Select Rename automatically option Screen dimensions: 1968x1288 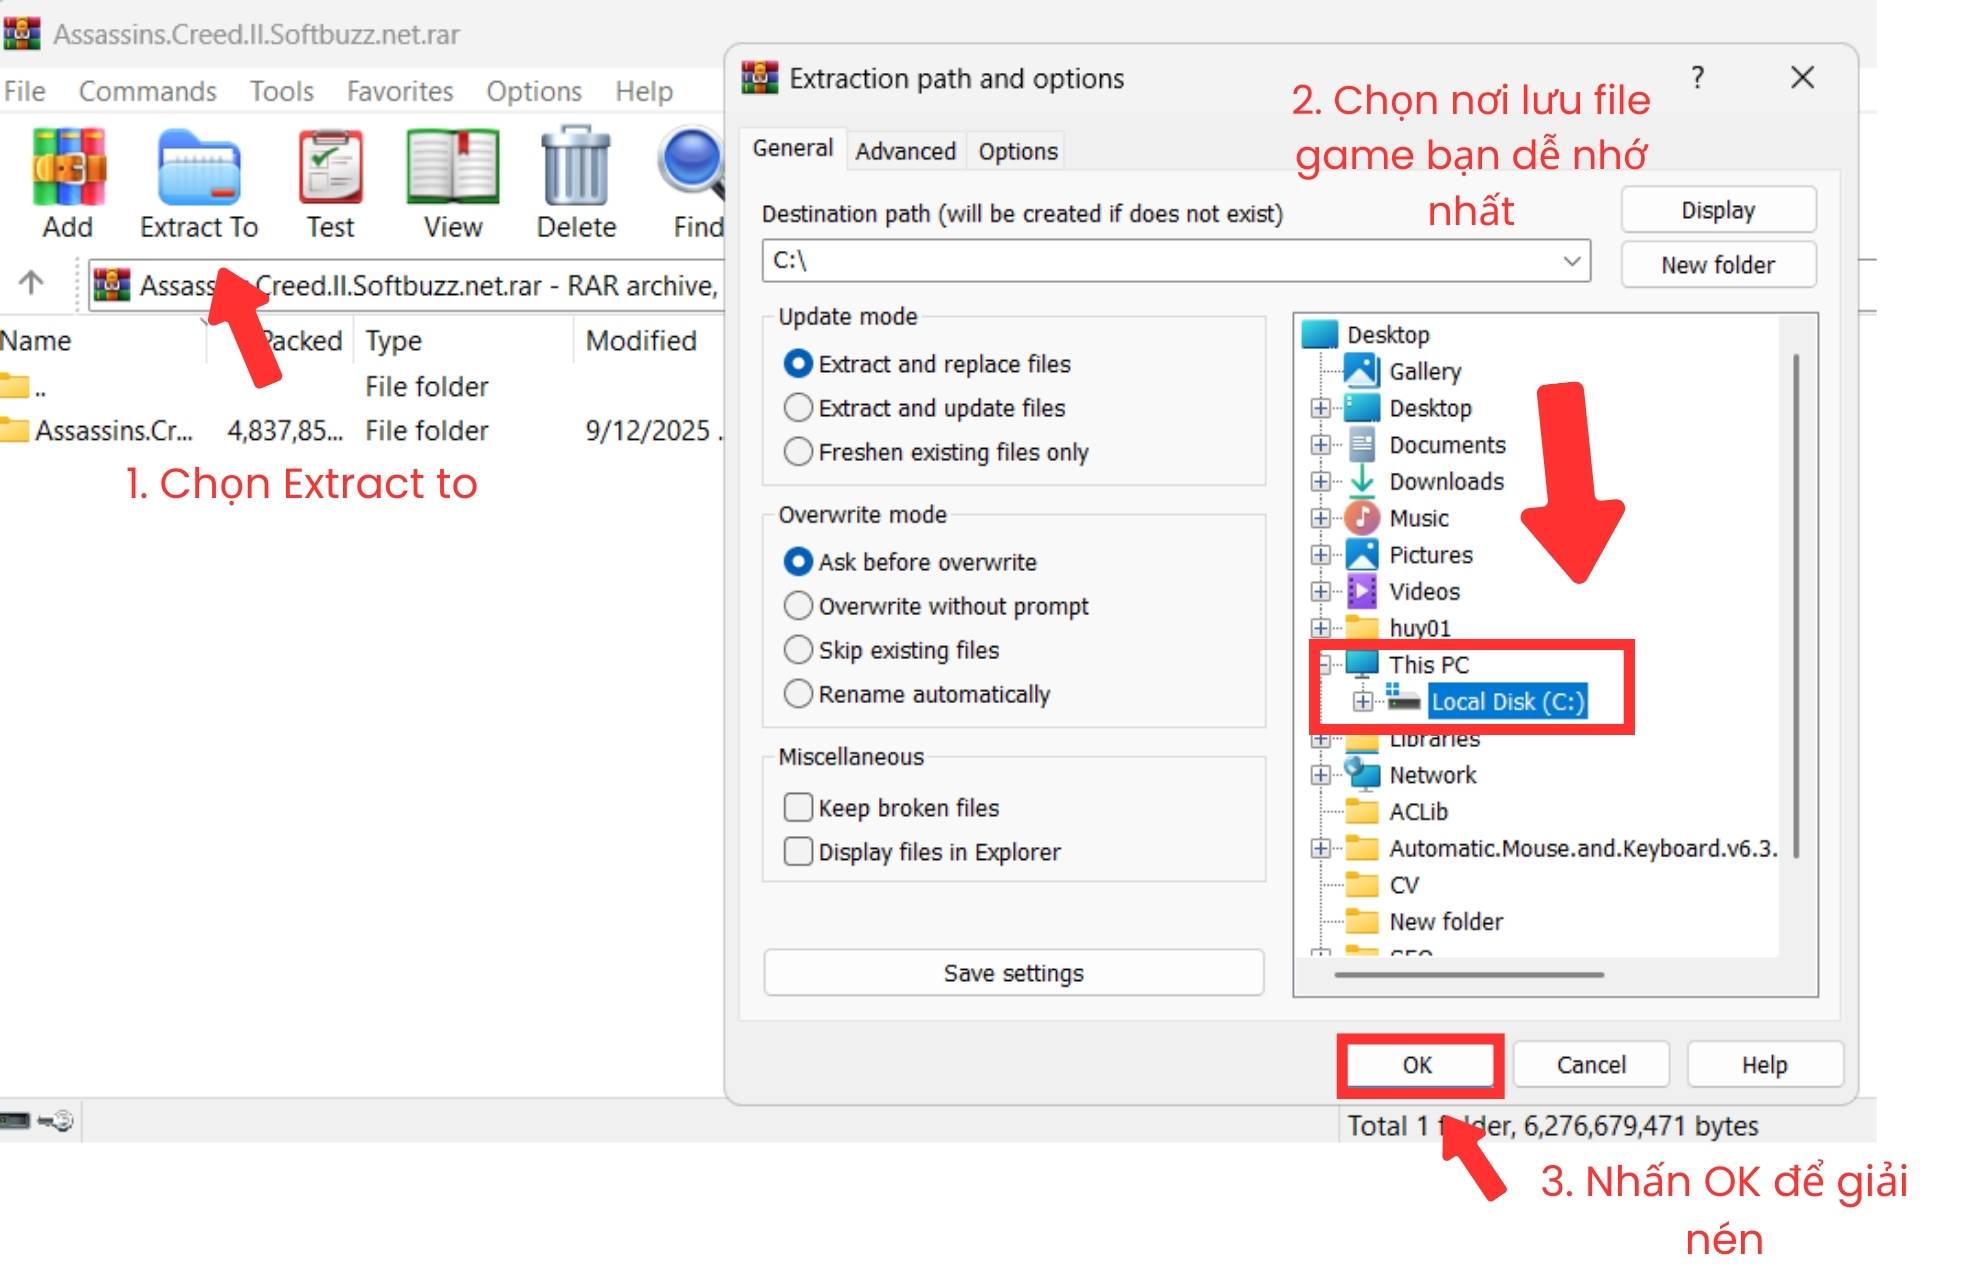coord(917,694)
